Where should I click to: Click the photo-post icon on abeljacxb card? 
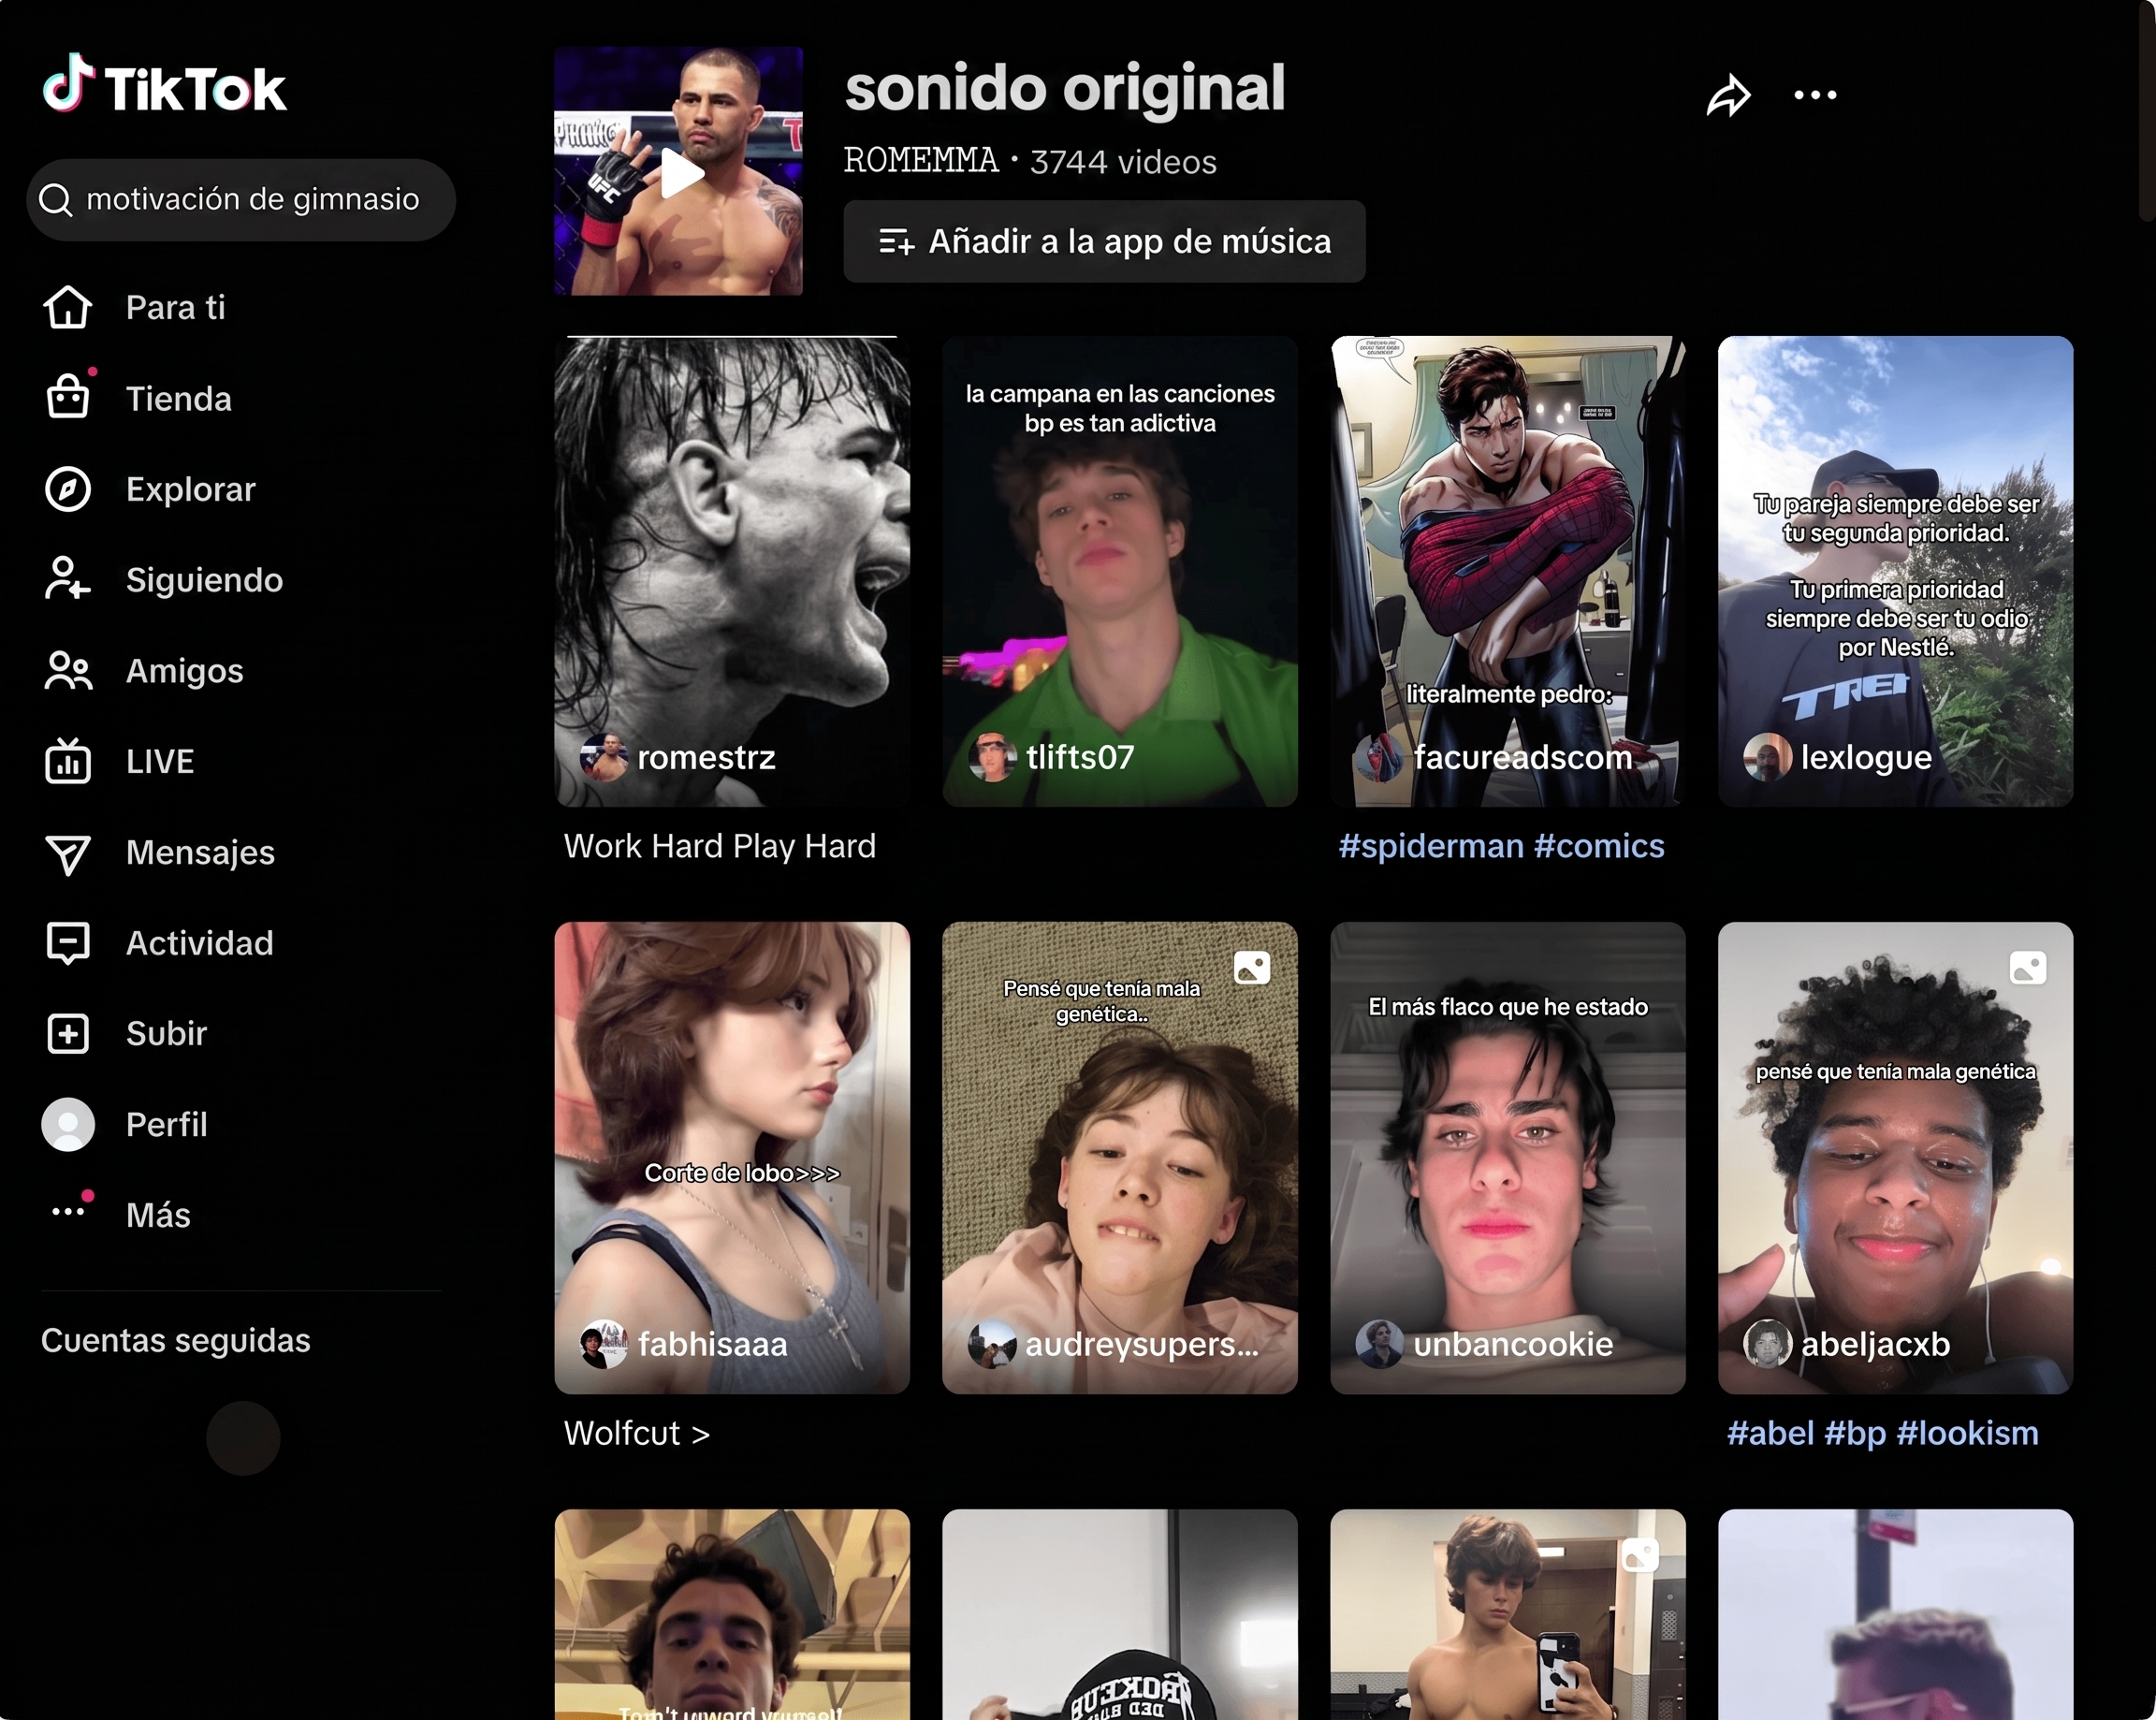[2028, 967]
